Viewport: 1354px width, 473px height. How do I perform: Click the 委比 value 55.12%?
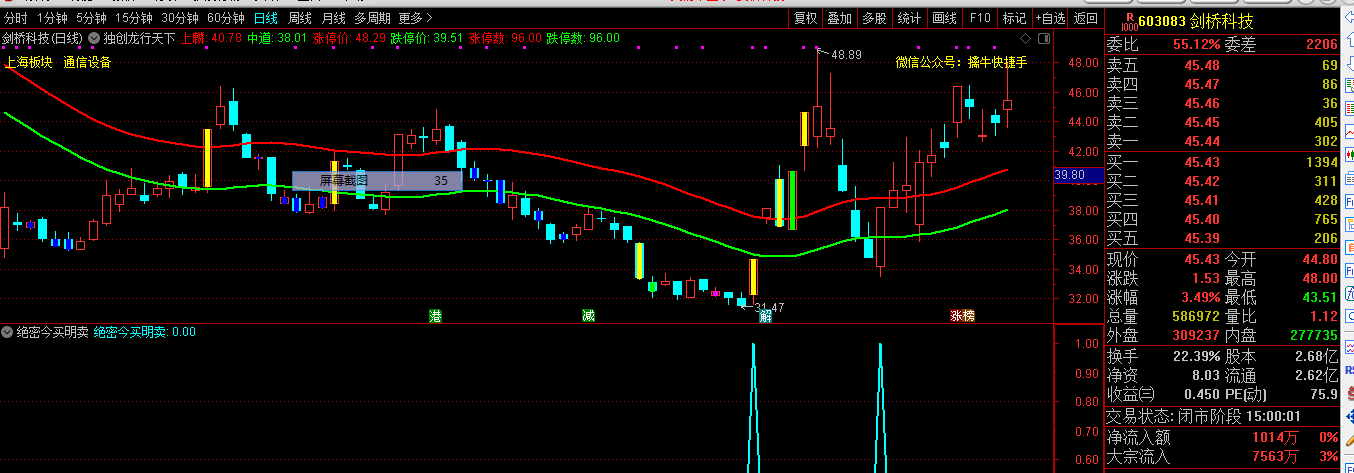pyautogui.click(x=1196, y=44)
